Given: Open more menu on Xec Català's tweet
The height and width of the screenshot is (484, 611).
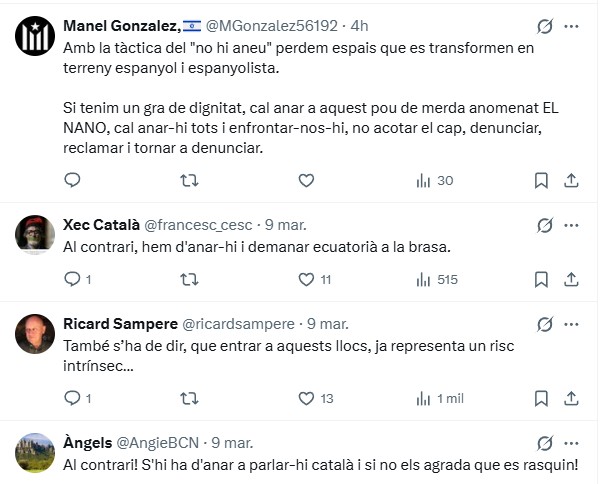Looking at the screenshot, I should 571,225.
